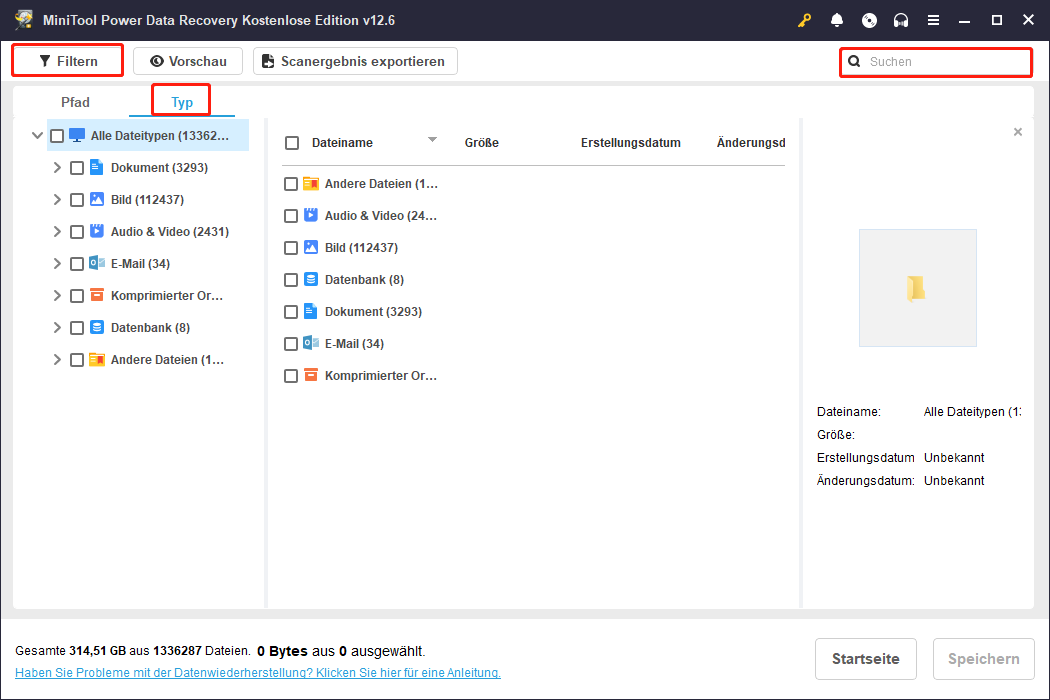Switch to the Typ tab
This screenshot has width=1050, height=700.
[182, 102]
